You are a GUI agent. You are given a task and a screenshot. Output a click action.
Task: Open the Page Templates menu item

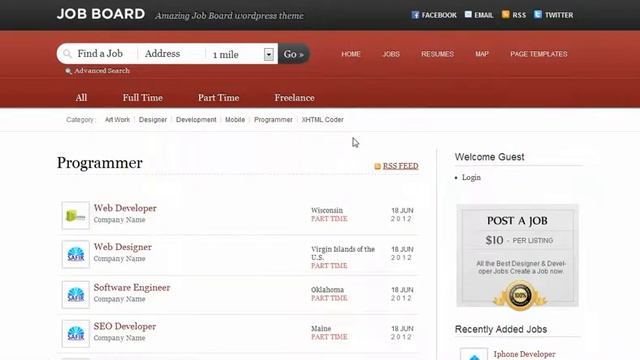click(x=539, y=54)
